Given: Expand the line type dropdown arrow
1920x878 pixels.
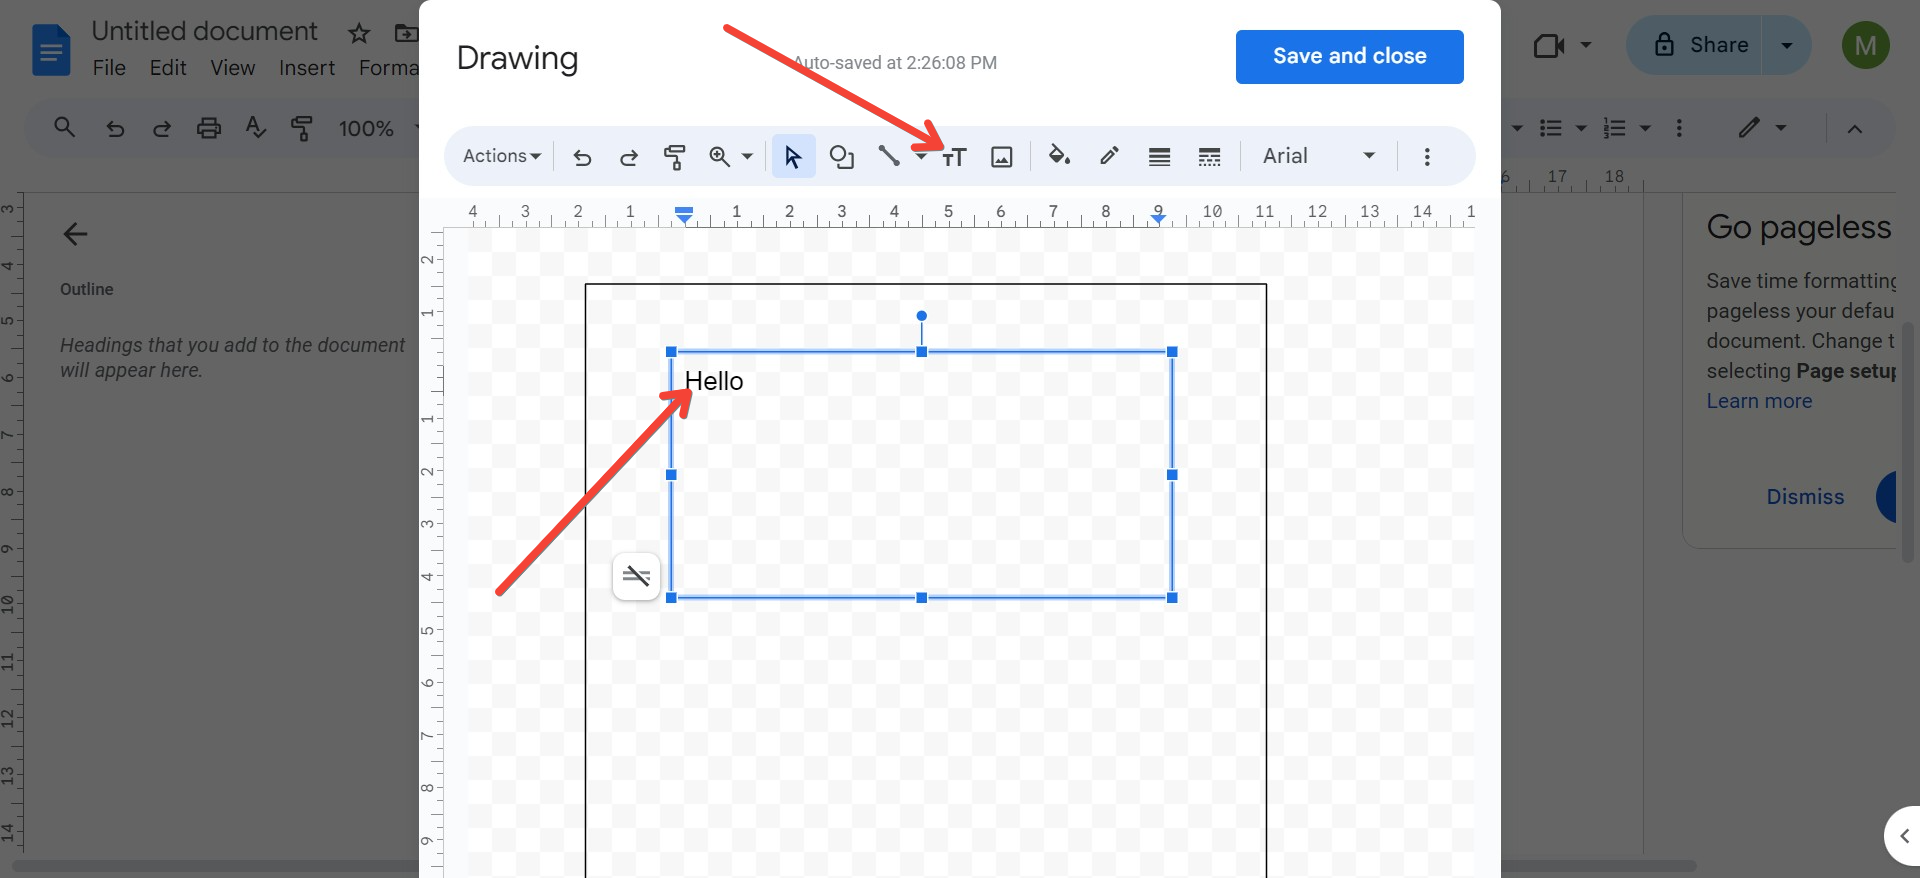Looking at the screenshot, I should coord(921,157).
